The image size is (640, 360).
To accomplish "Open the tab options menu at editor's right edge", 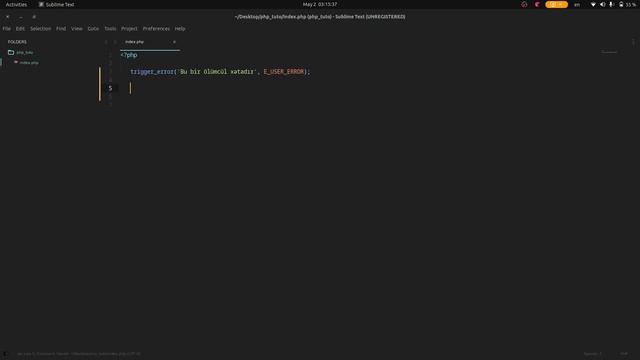I will [633, 42].
